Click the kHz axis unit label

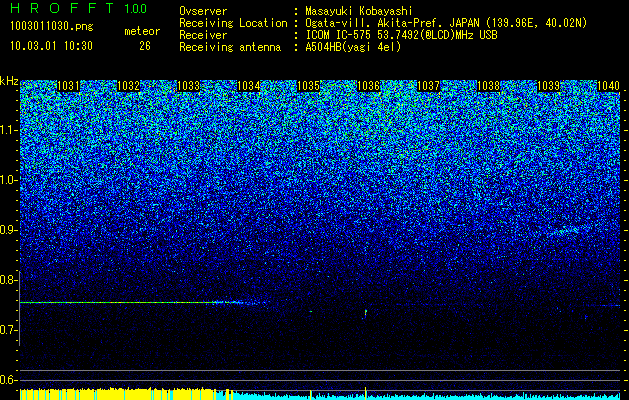point(9,81)
